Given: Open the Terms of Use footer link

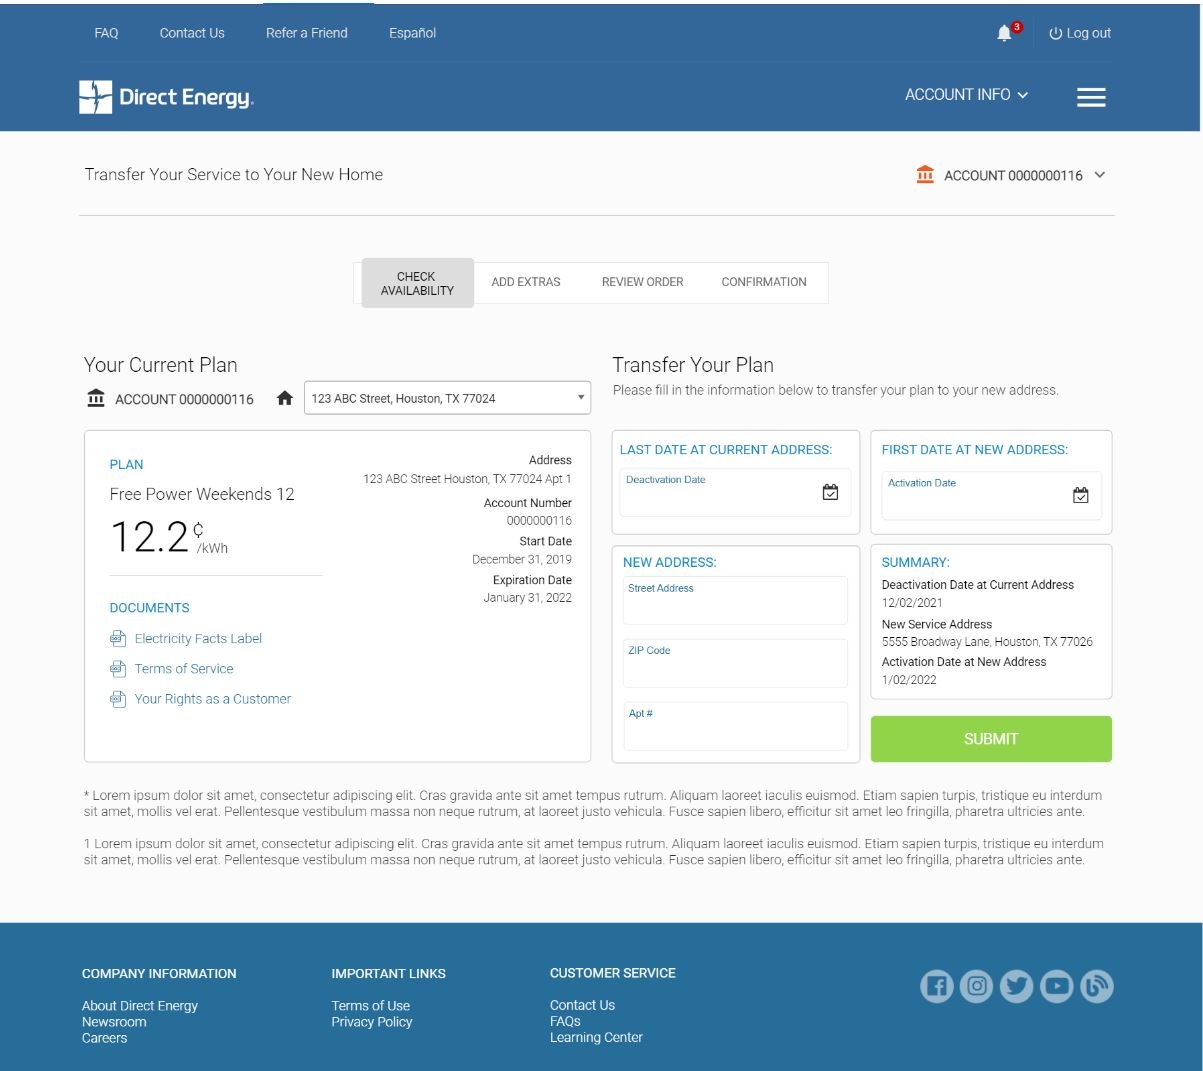Looking at the screenshot, I should (x=371, y=1006).
